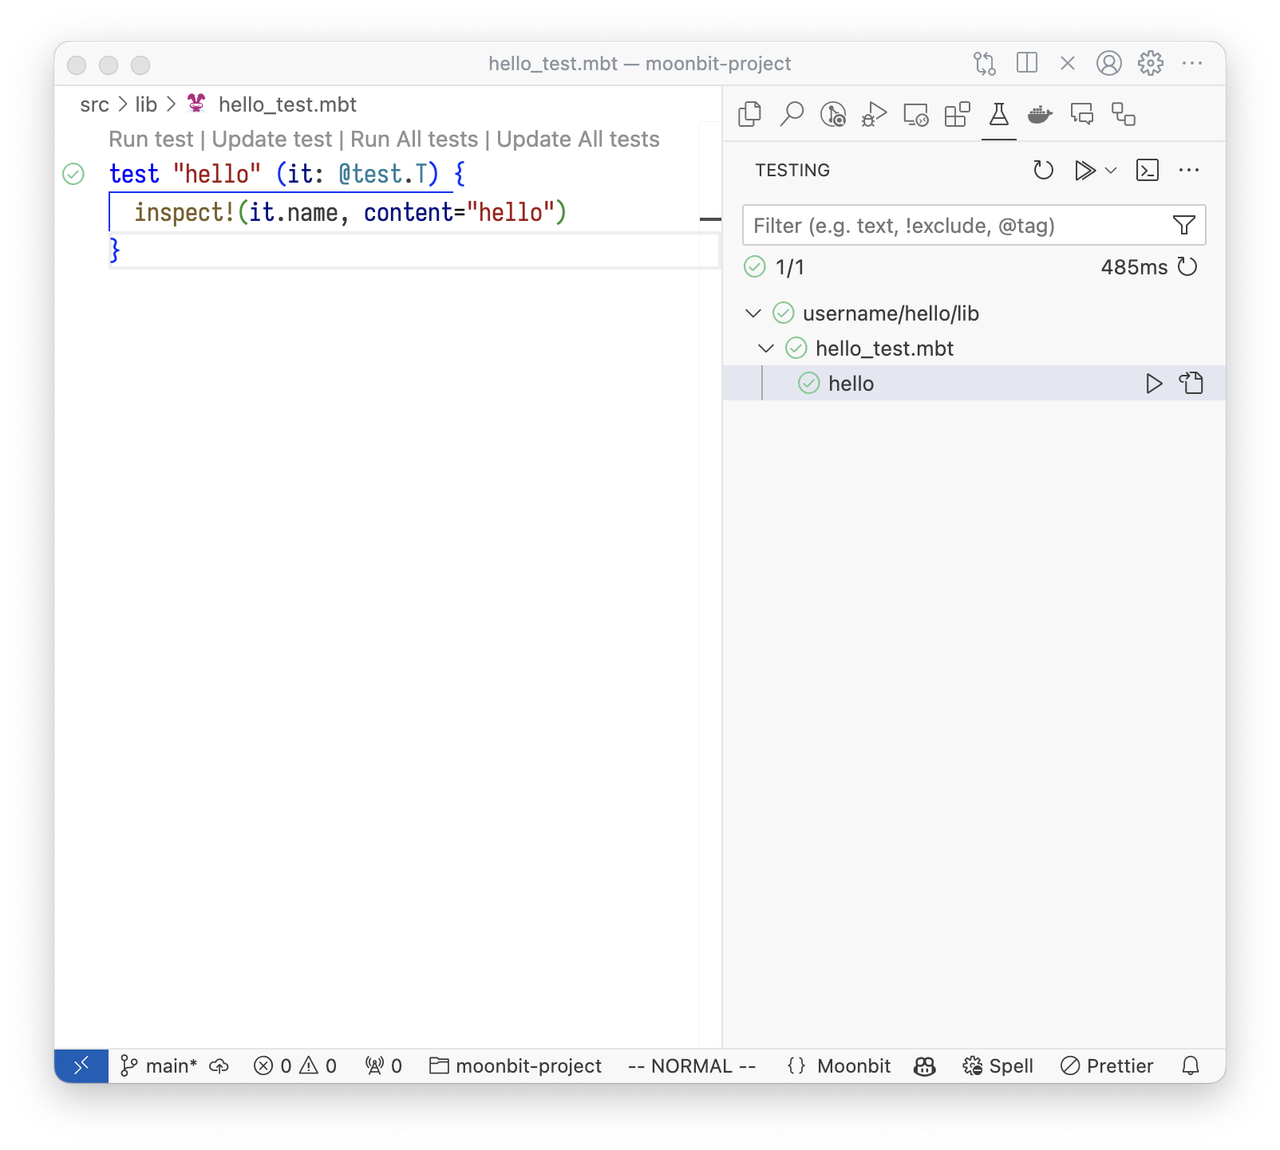Open the Run Tests dropdown chevron
Screen dimensions: 1280x1150
click(1112, 170)
